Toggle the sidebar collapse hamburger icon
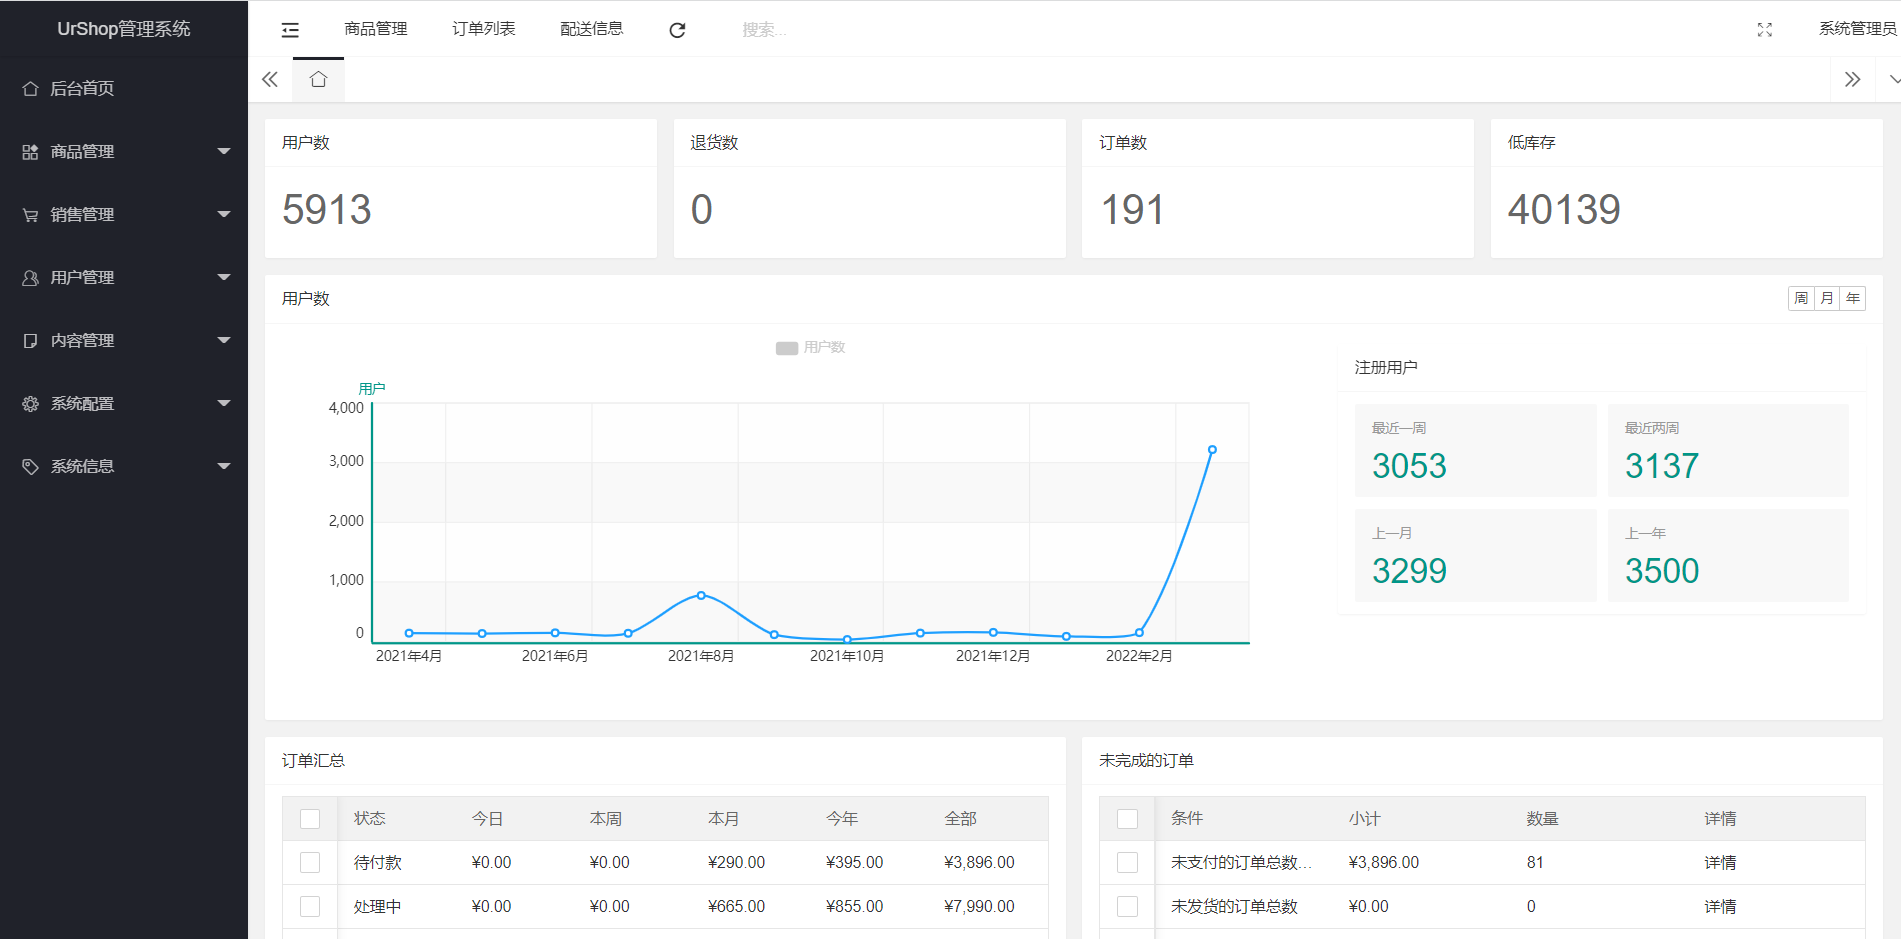The height and width of the screenshot is (939, 1901). (290, 30)
